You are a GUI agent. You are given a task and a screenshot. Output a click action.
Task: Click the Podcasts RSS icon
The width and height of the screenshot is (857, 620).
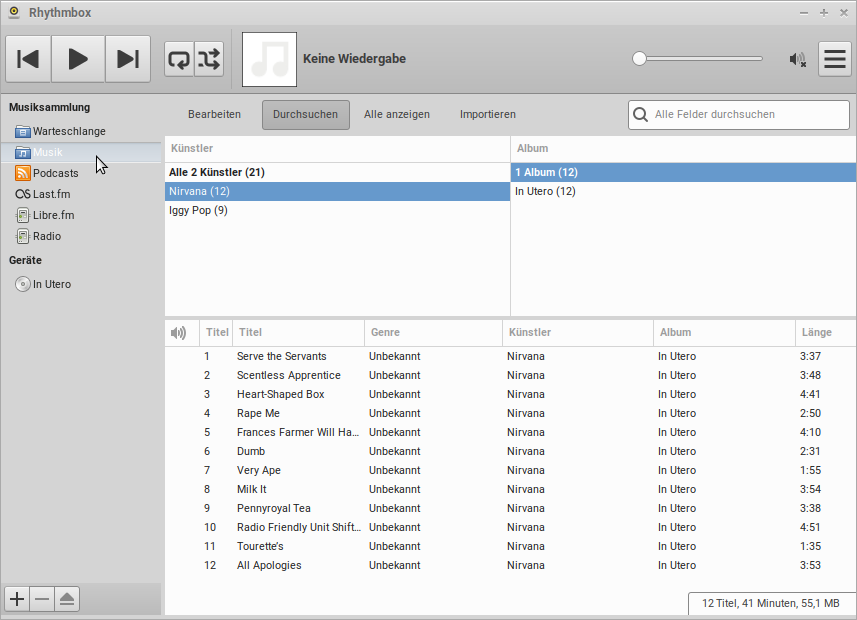(22, 173)
